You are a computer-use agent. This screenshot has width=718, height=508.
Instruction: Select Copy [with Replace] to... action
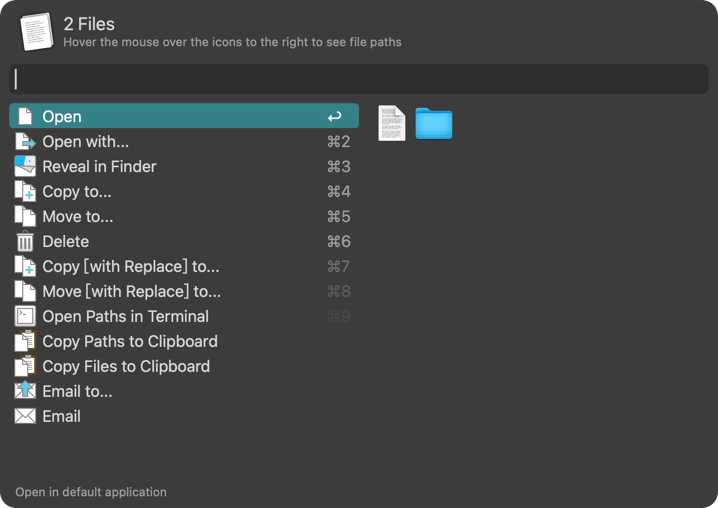tap(130, 267)
